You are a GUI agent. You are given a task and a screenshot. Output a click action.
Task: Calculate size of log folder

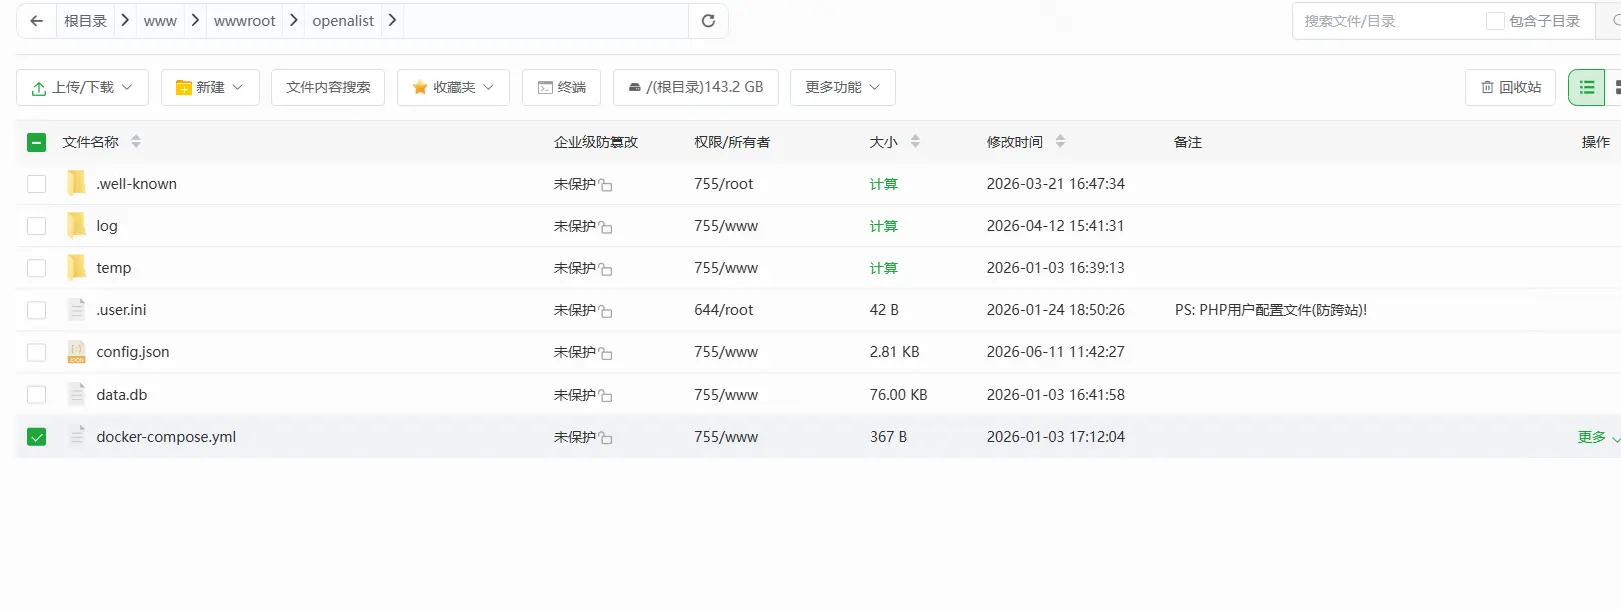883,226
